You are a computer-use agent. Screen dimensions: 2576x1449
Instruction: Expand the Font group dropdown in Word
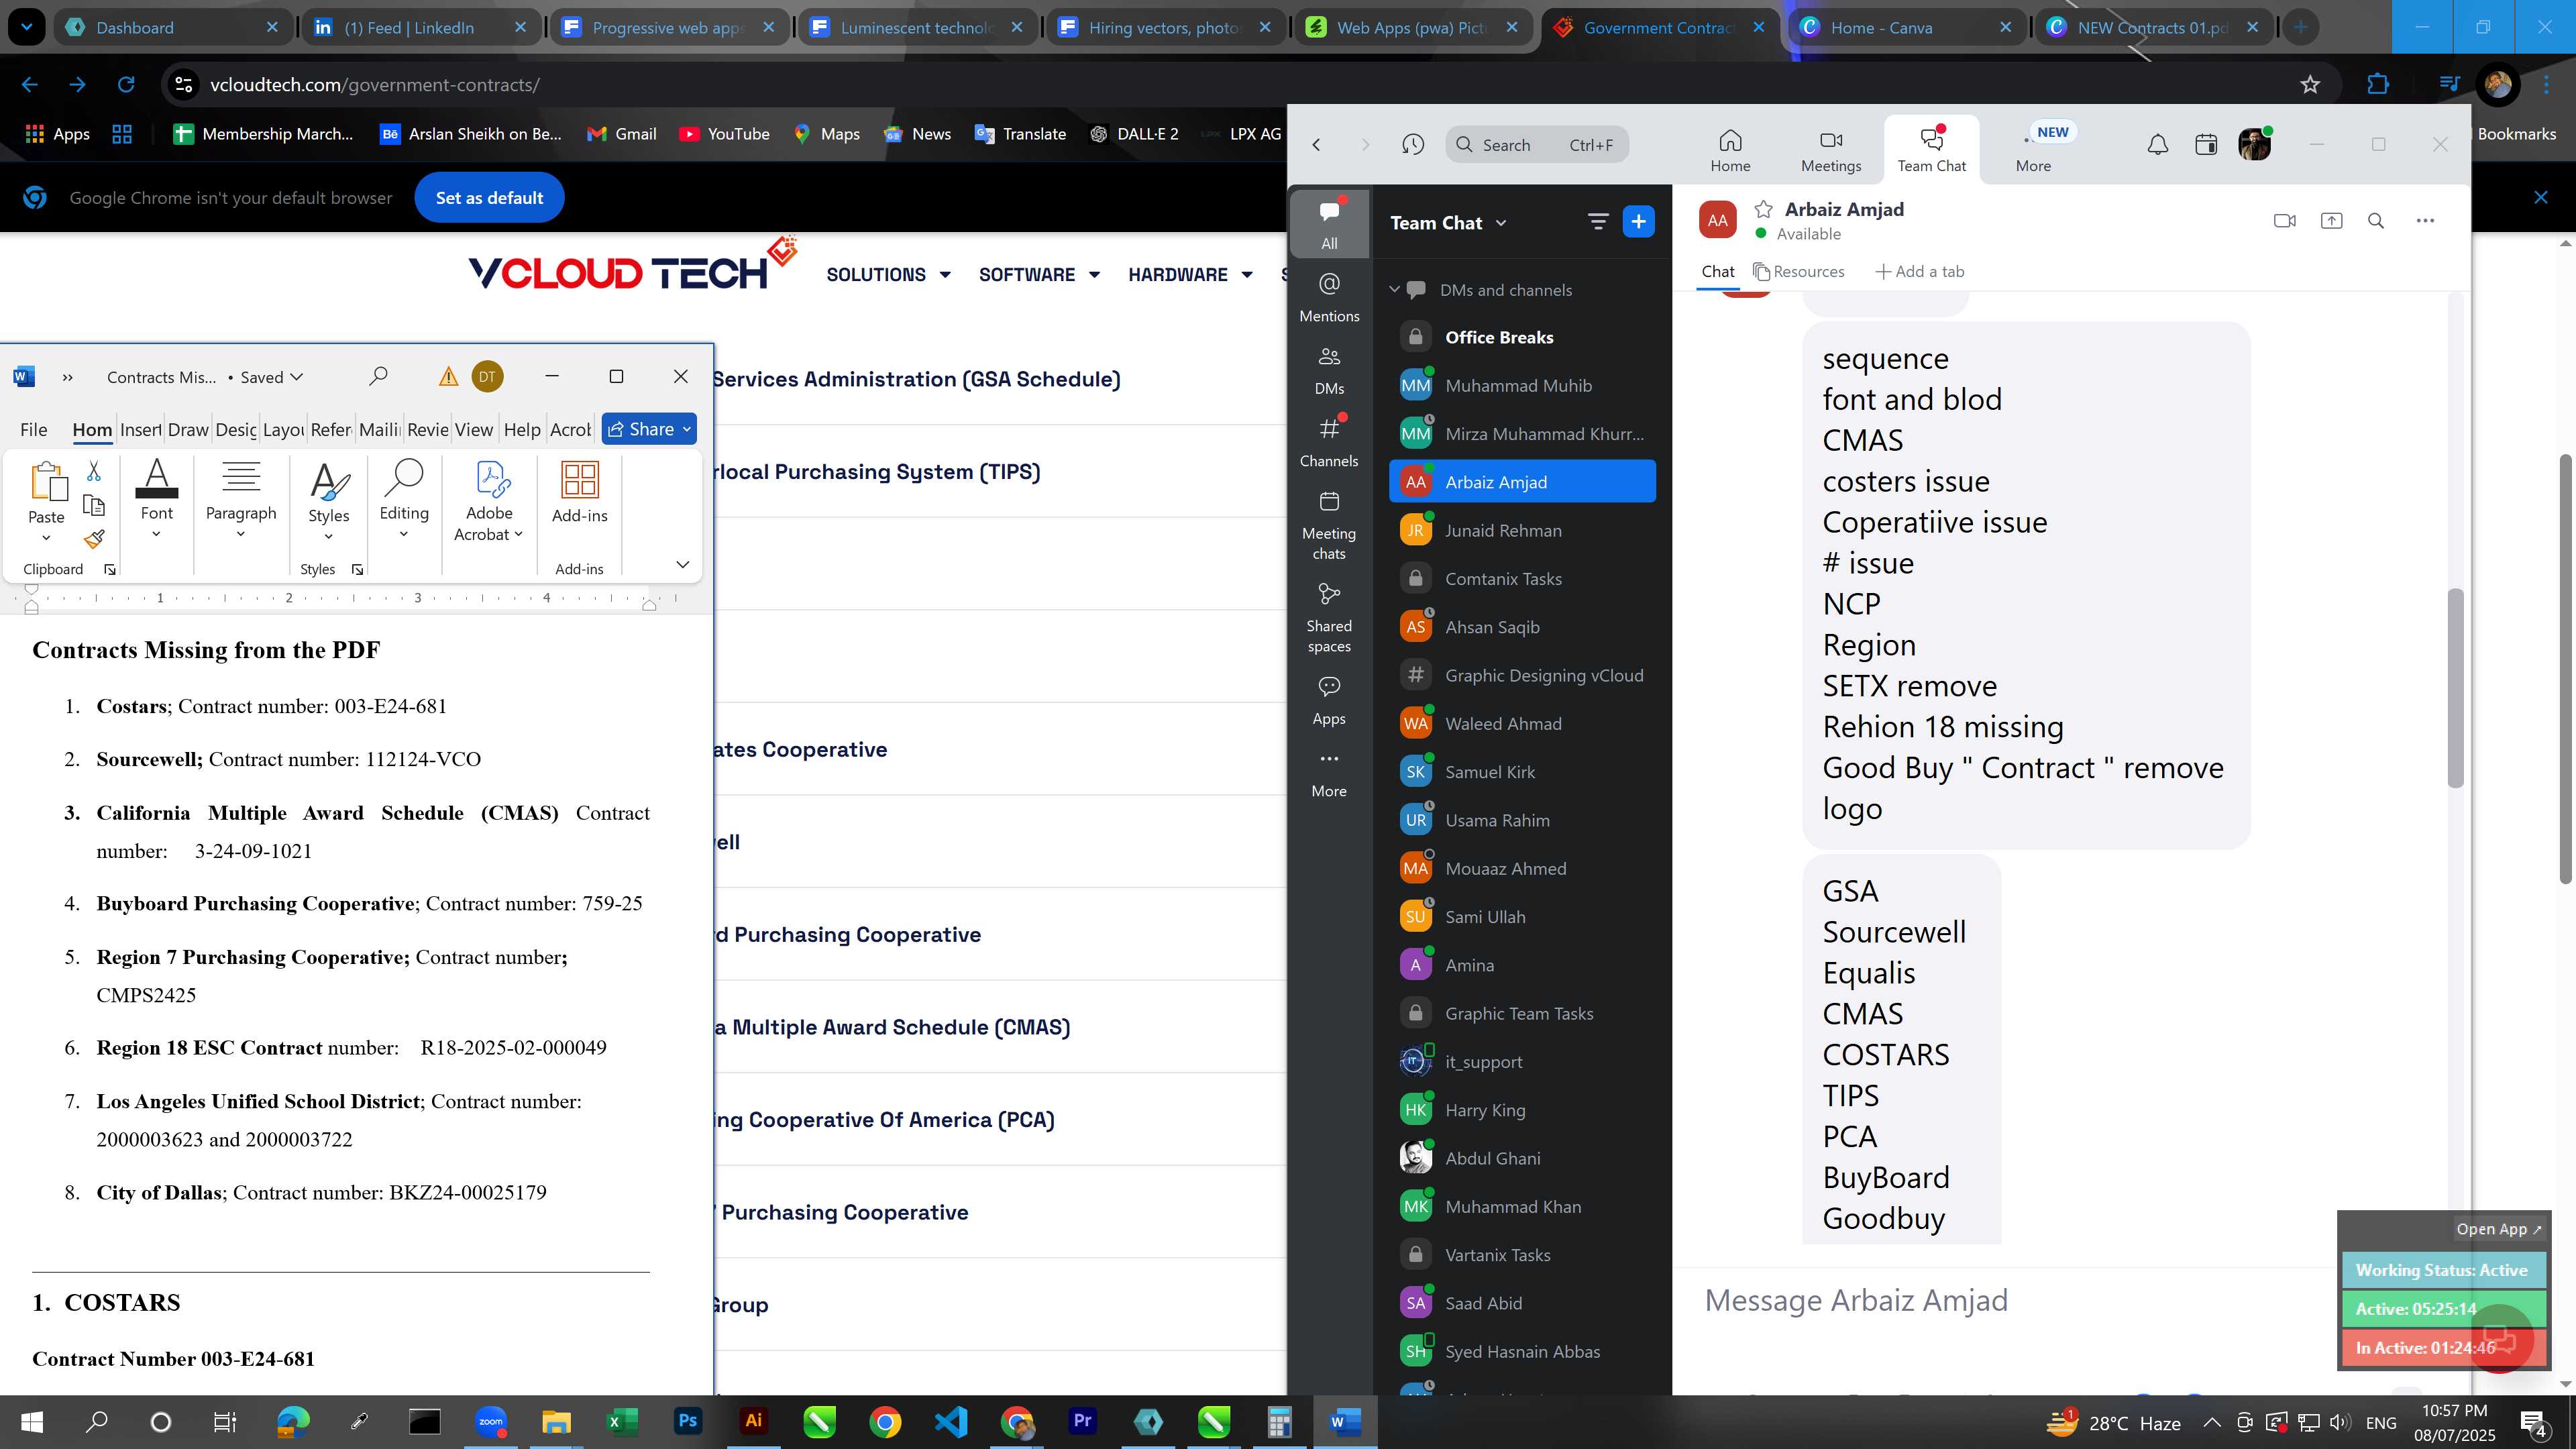point(156,534)
